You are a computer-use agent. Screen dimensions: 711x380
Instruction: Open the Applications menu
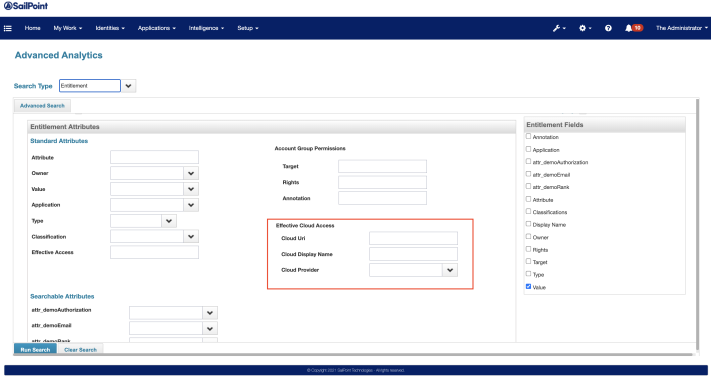[156, 28]
